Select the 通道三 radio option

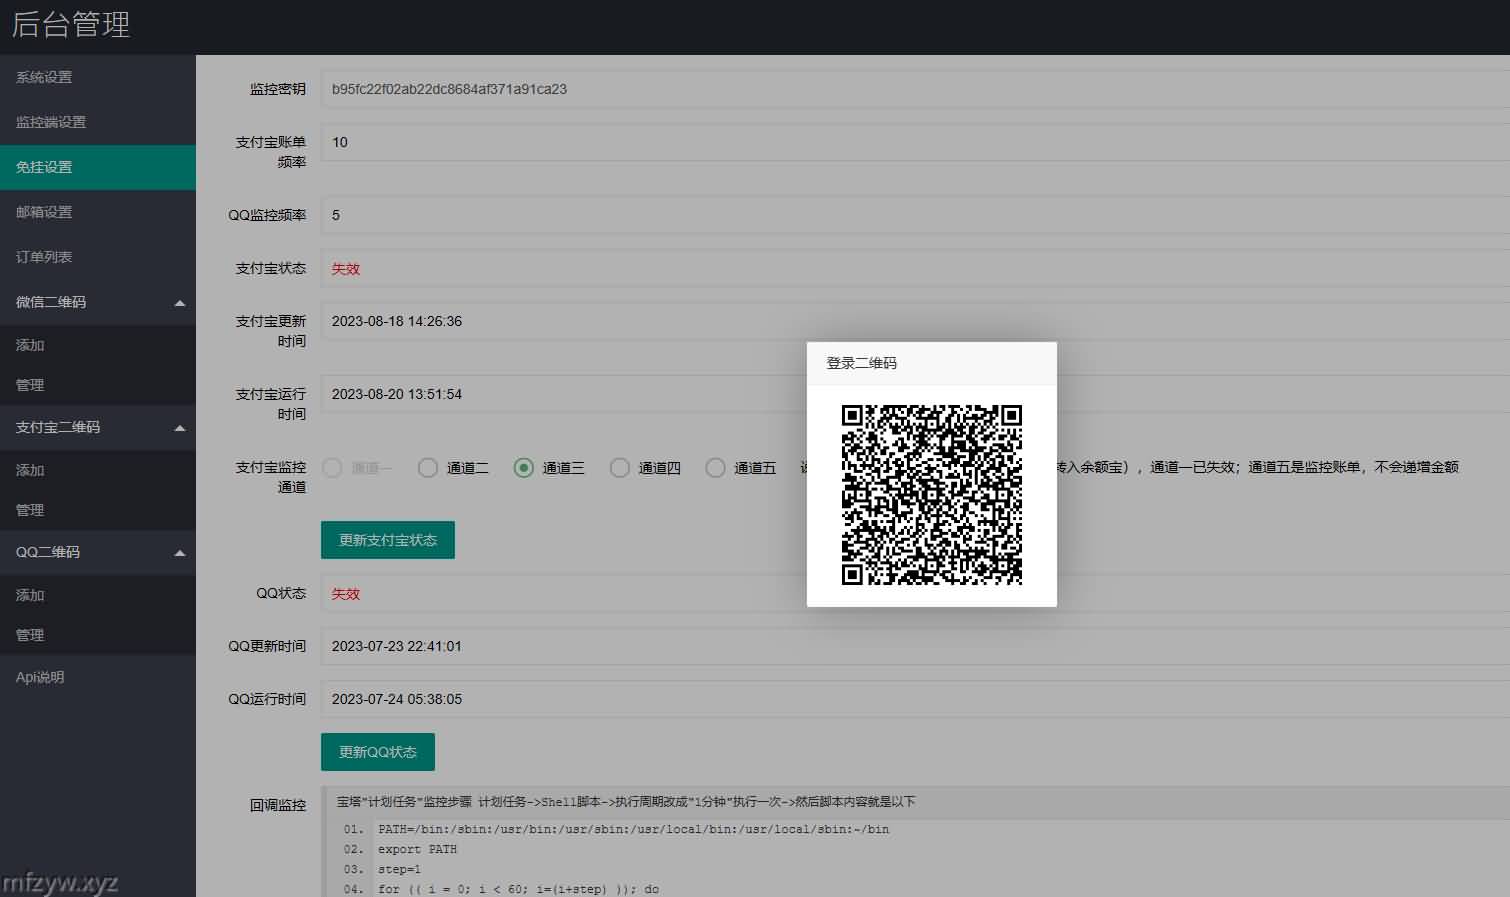coord(524,468)
